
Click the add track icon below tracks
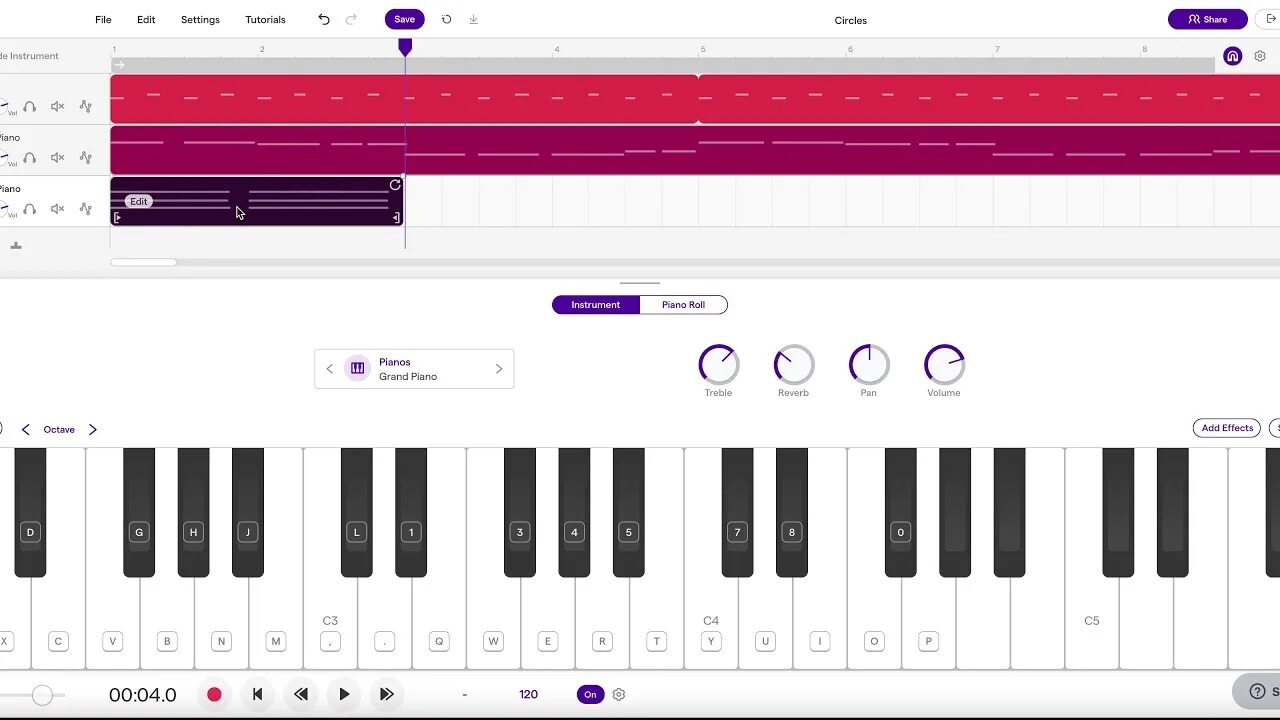15,245
